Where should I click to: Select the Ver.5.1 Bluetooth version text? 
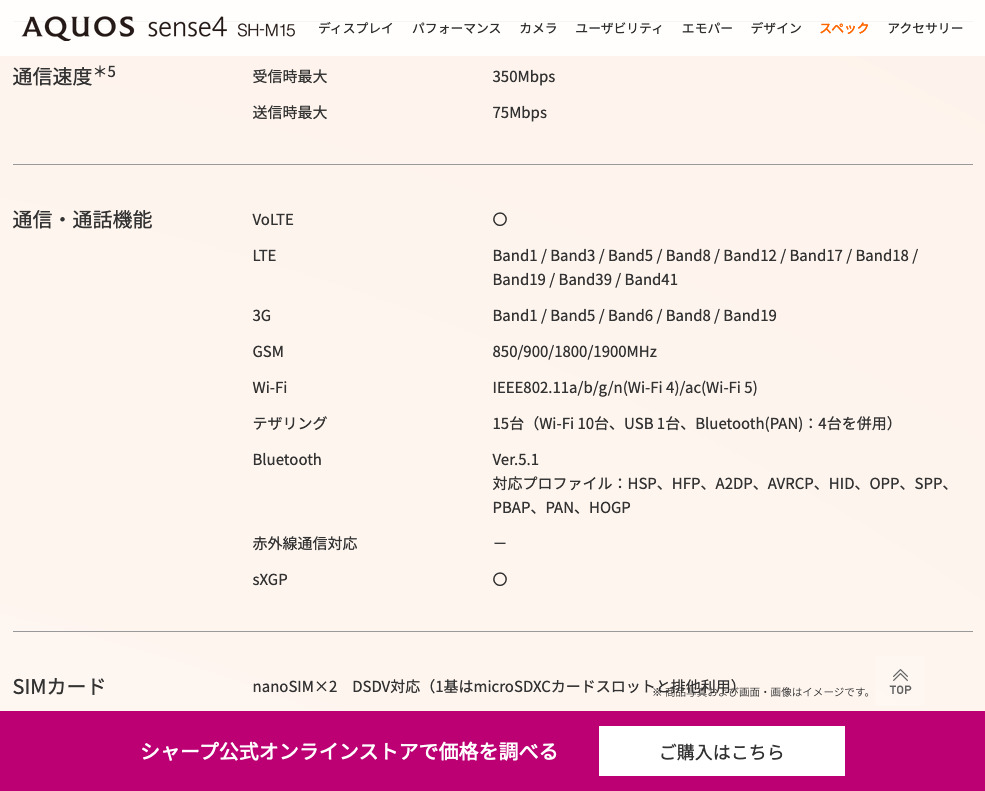(x=515, y=460)
